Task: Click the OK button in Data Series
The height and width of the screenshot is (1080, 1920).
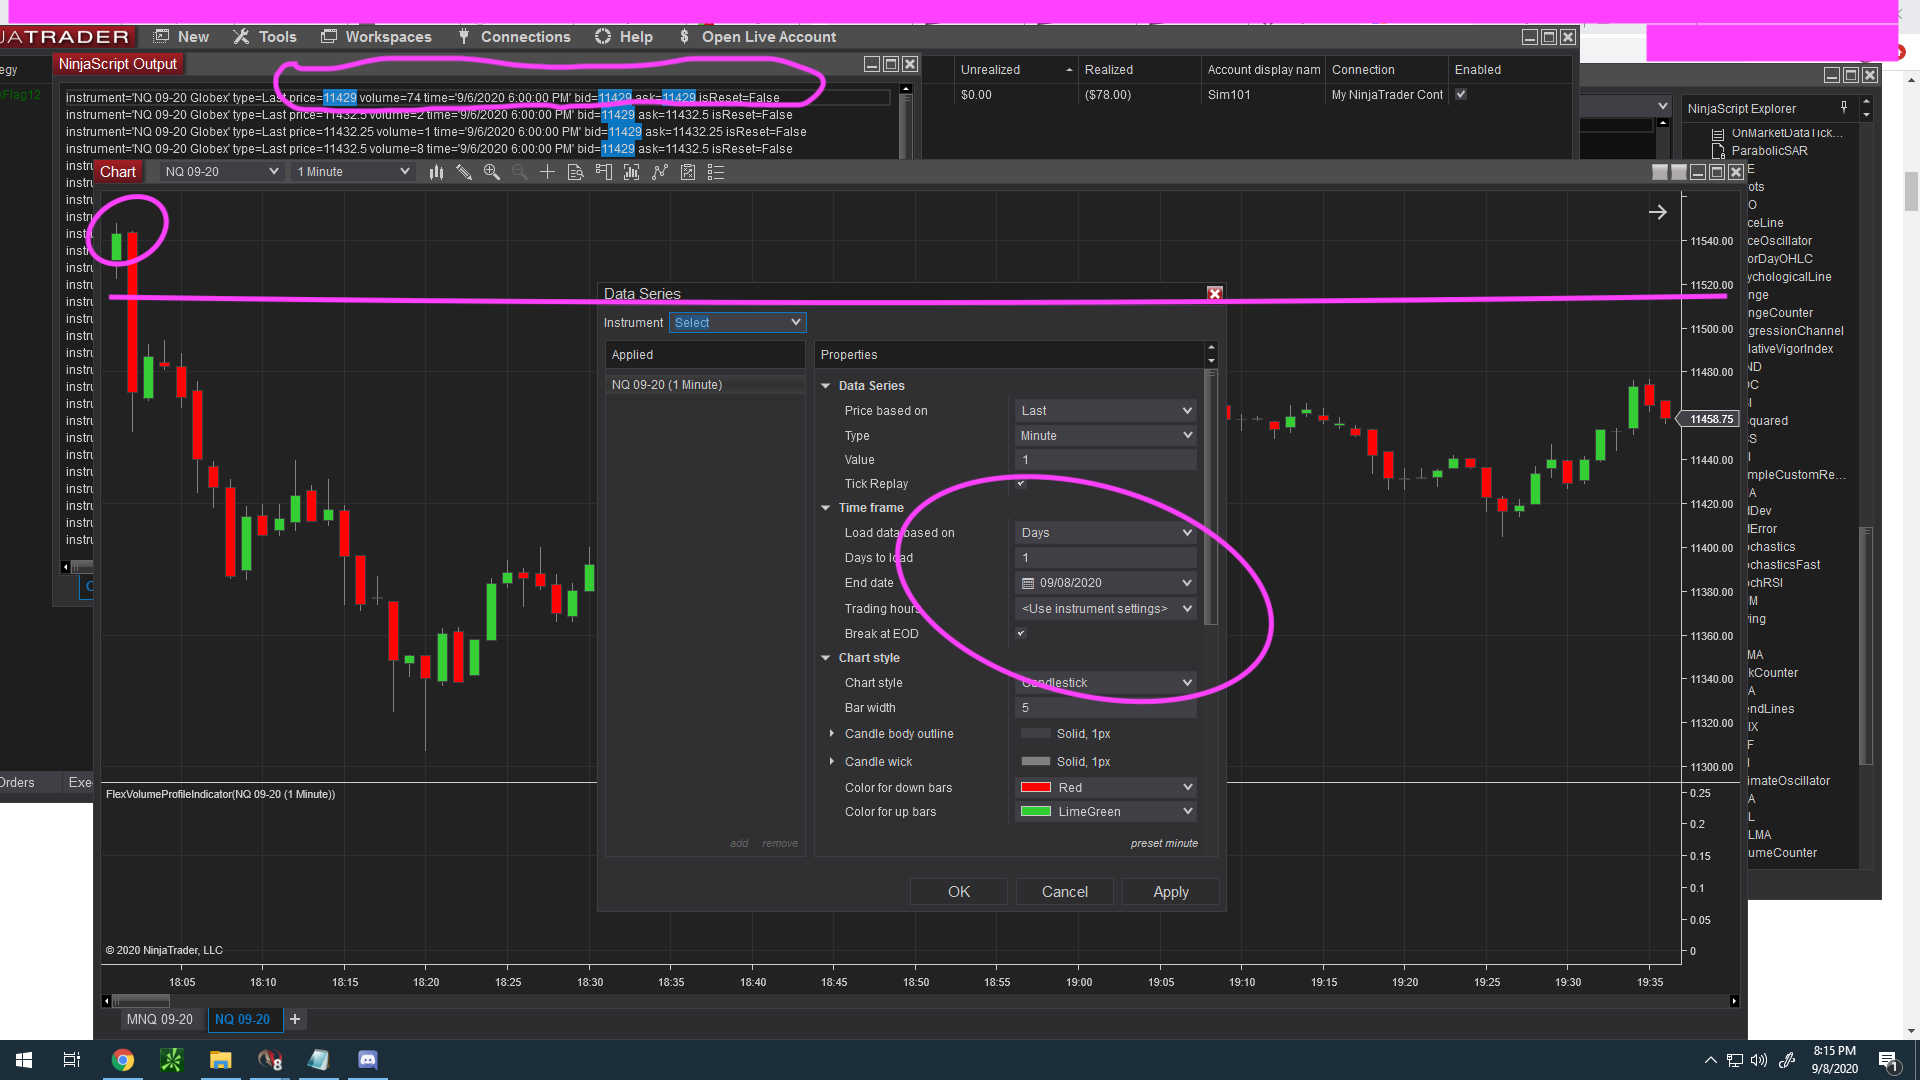Action: [958, 892]
